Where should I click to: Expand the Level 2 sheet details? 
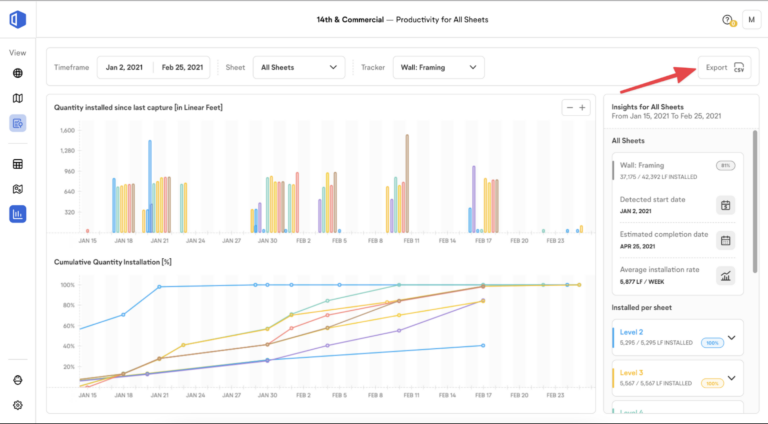[x=731, y=338]
